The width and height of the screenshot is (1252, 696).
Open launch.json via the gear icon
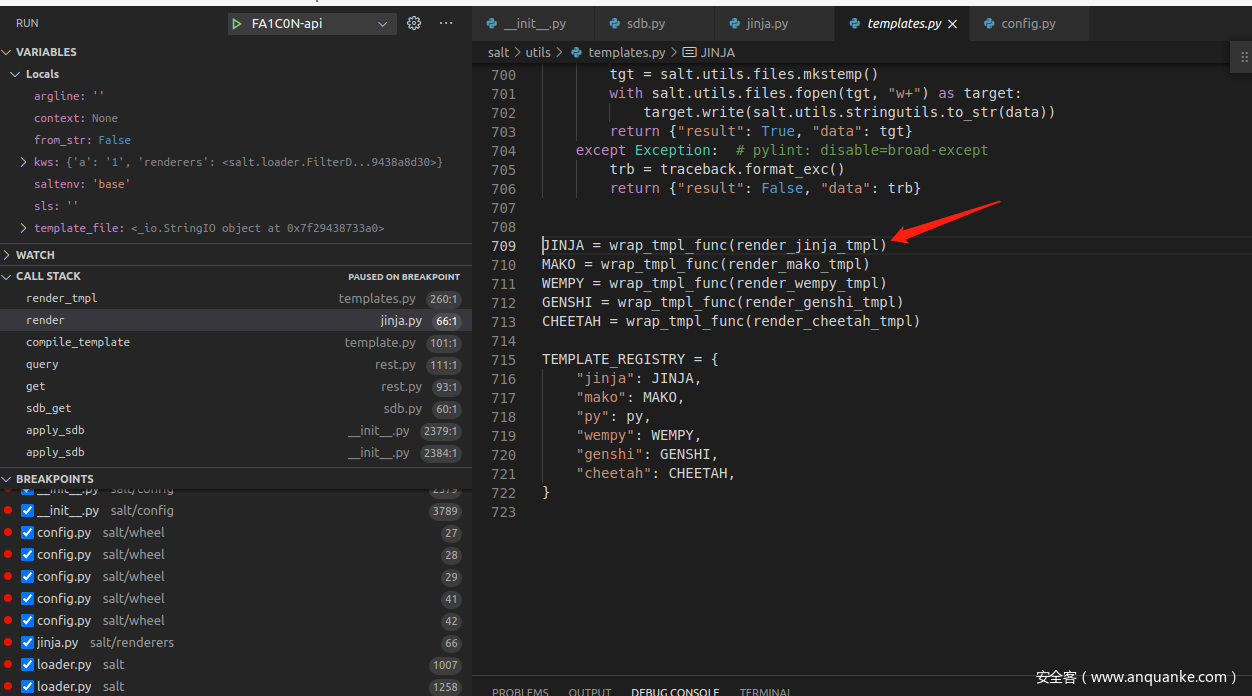pyautogui.click(x=414, y=23)
